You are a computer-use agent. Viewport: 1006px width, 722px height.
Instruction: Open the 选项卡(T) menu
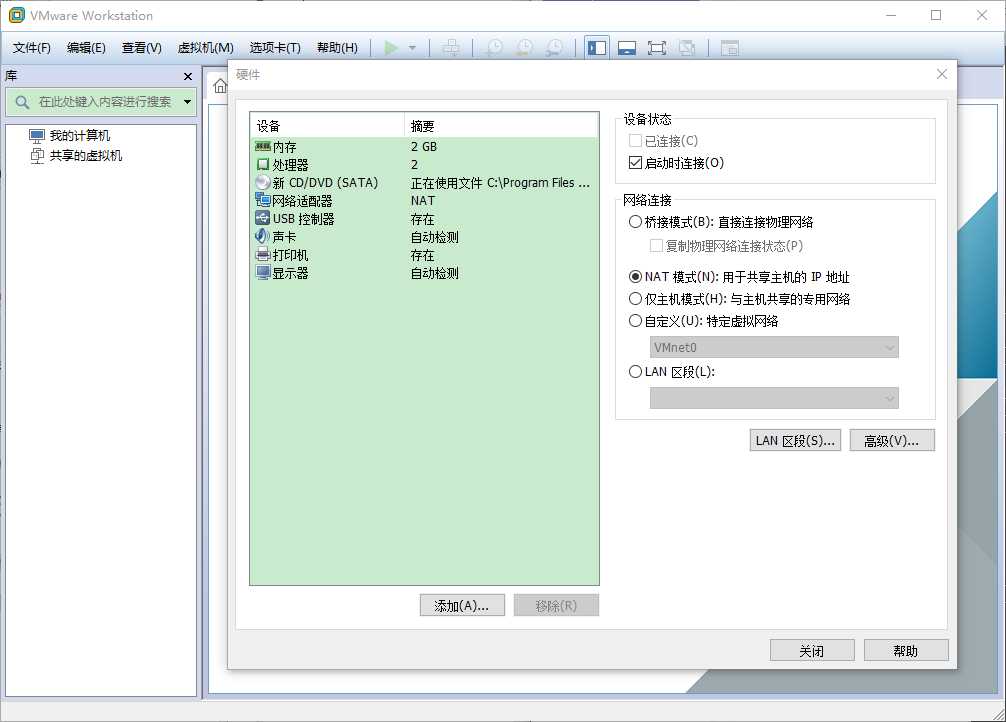tap(275, 48)
